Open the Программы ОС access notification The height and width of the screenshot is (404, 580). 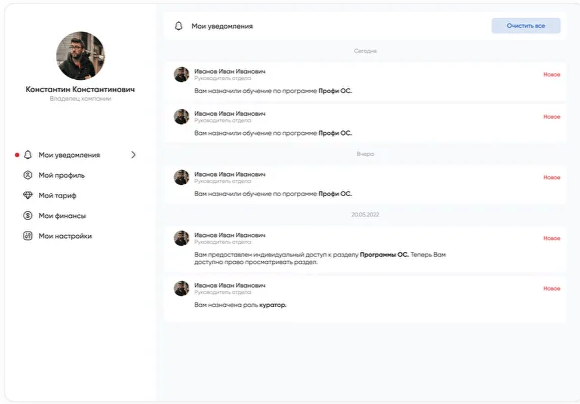pyautogui.click(x=365, y=250)
